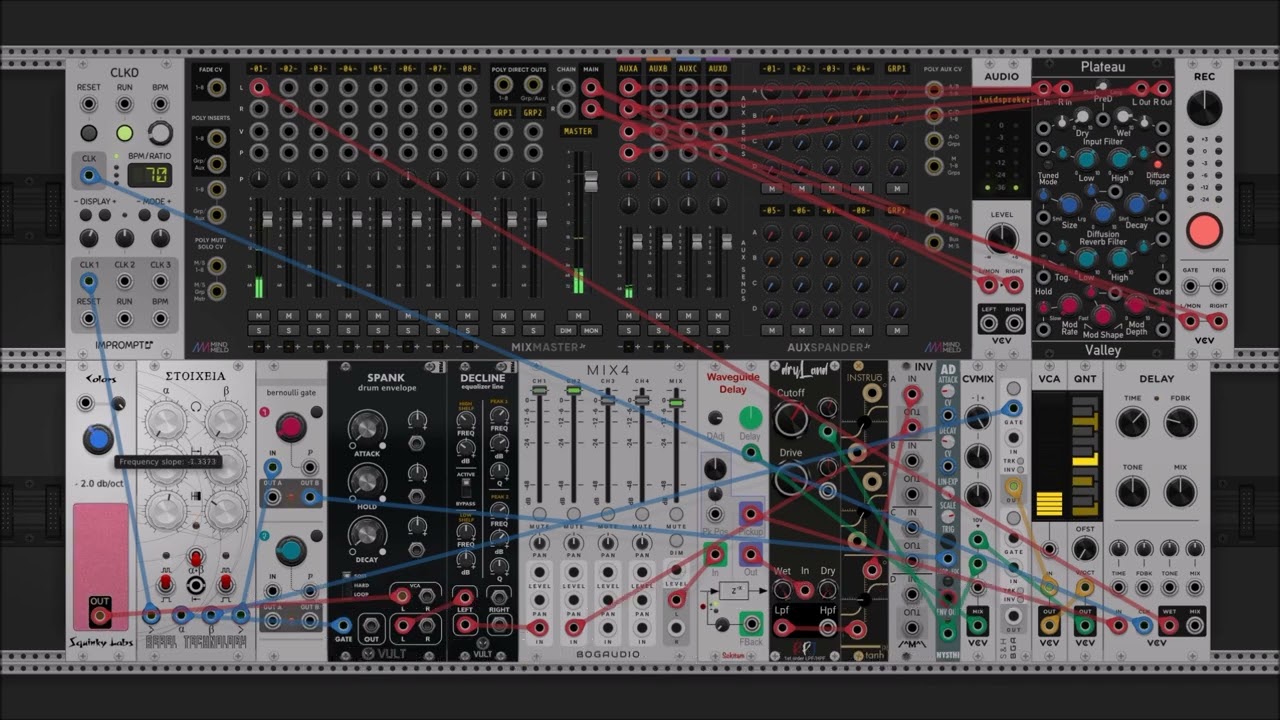Click the round red record button on REC
This screenshot has height=720, width=1280.
tap(1204, 231)
